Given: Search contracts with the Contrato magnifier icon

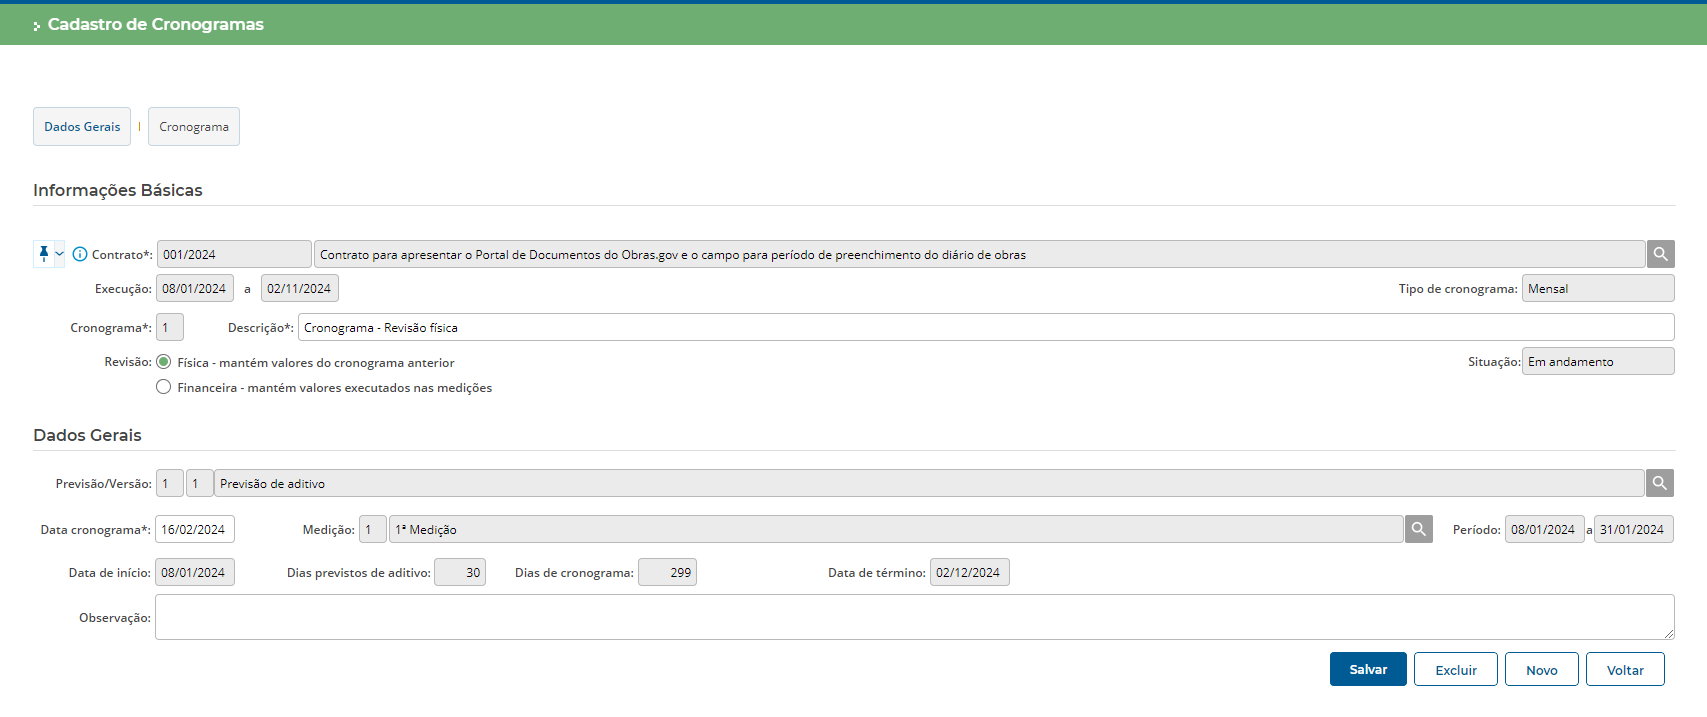Looking at the screenshot, I should (x=1660, y=254).
